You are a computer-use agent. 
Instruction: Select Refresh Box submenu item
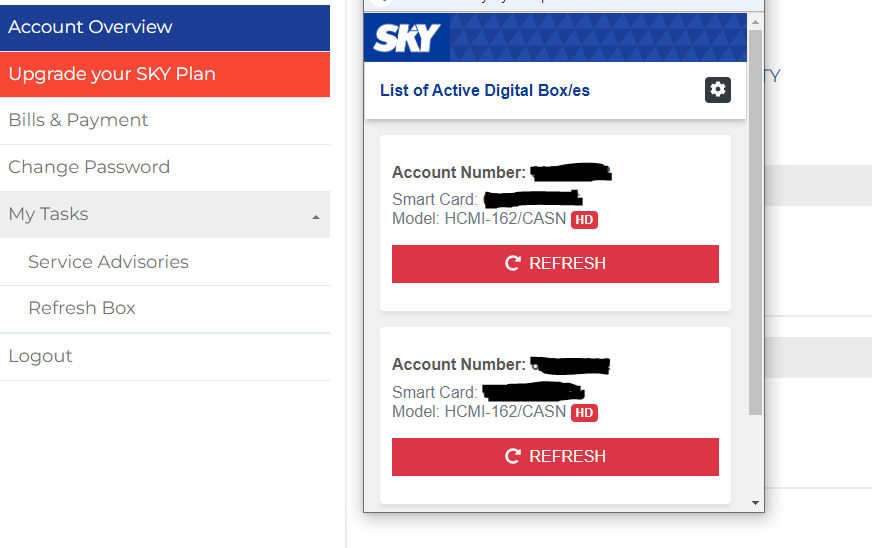(x=82, y=308)
